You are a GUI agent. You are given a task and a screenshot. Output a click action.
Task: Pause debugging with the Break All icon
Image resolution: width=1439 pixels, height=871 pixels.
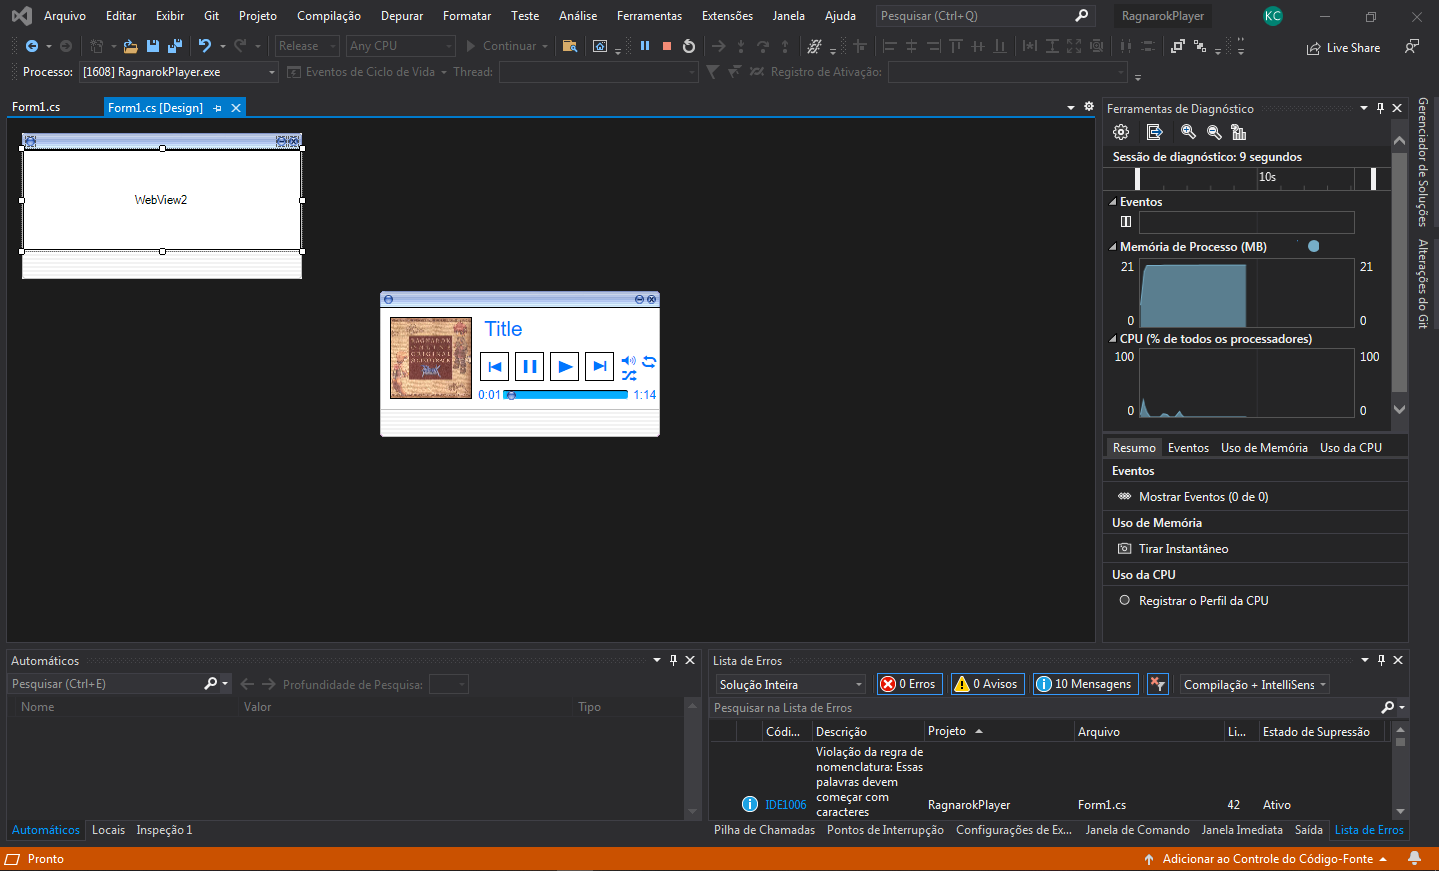tap(645, 46)
